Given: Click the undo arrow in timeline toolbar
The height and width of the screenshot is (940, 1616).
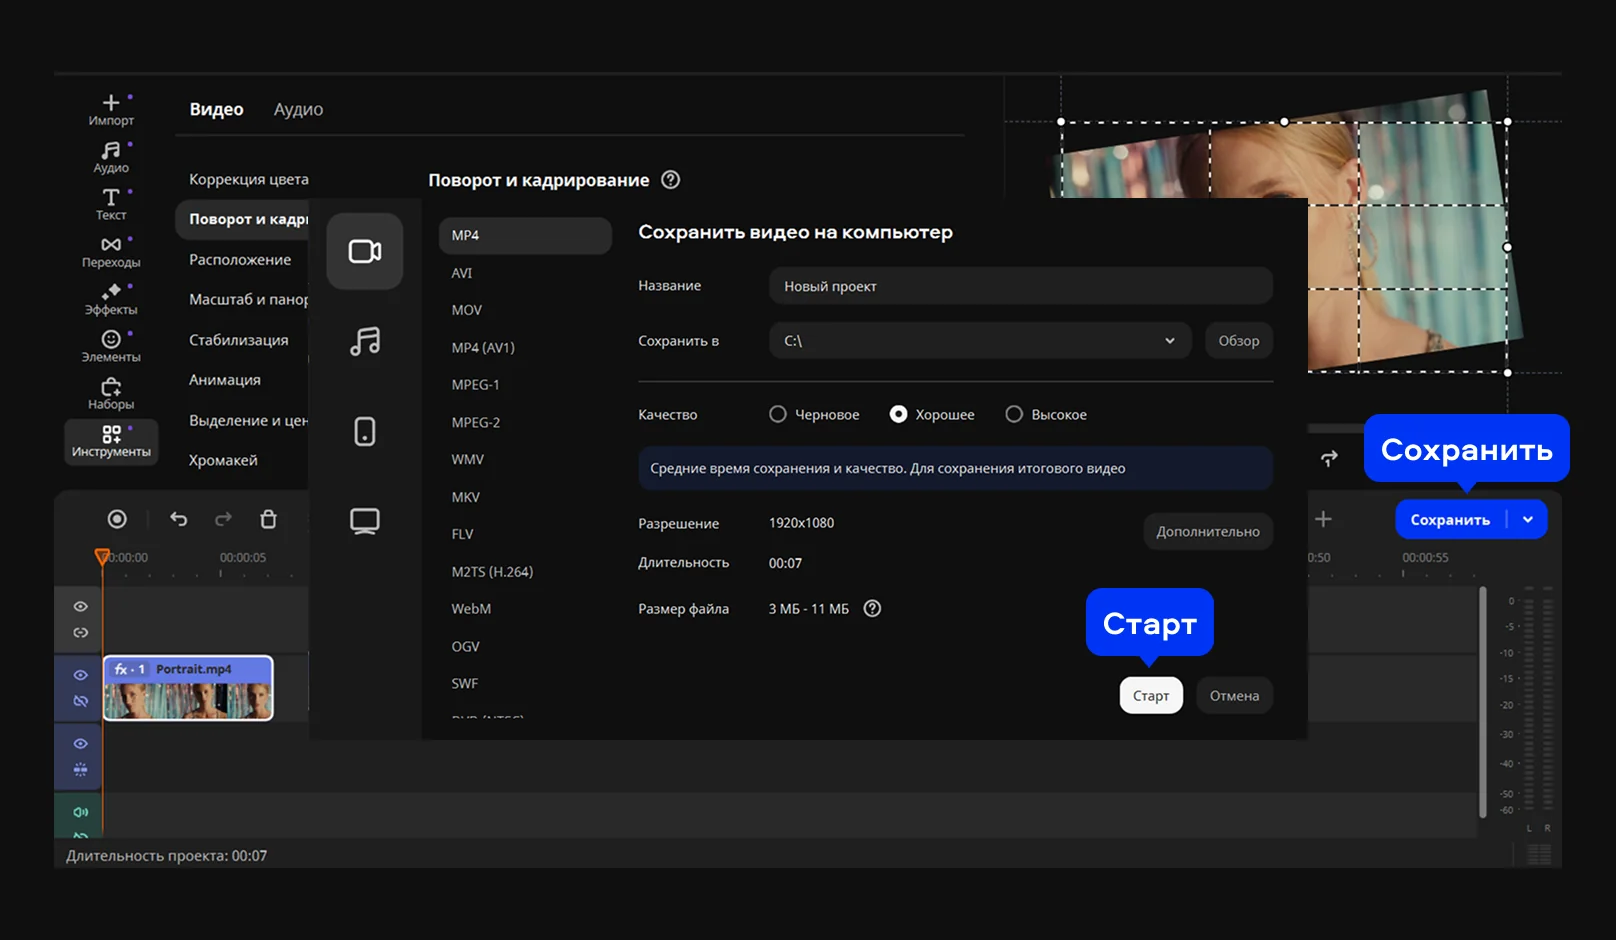Looking at the screenshot, I should tap(179, 519).
